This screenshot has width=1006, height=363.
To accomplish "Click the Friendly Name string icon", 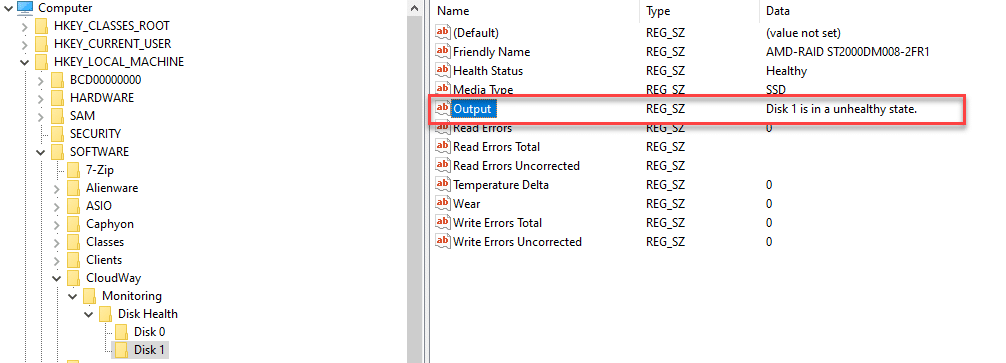I will [443, 51].
